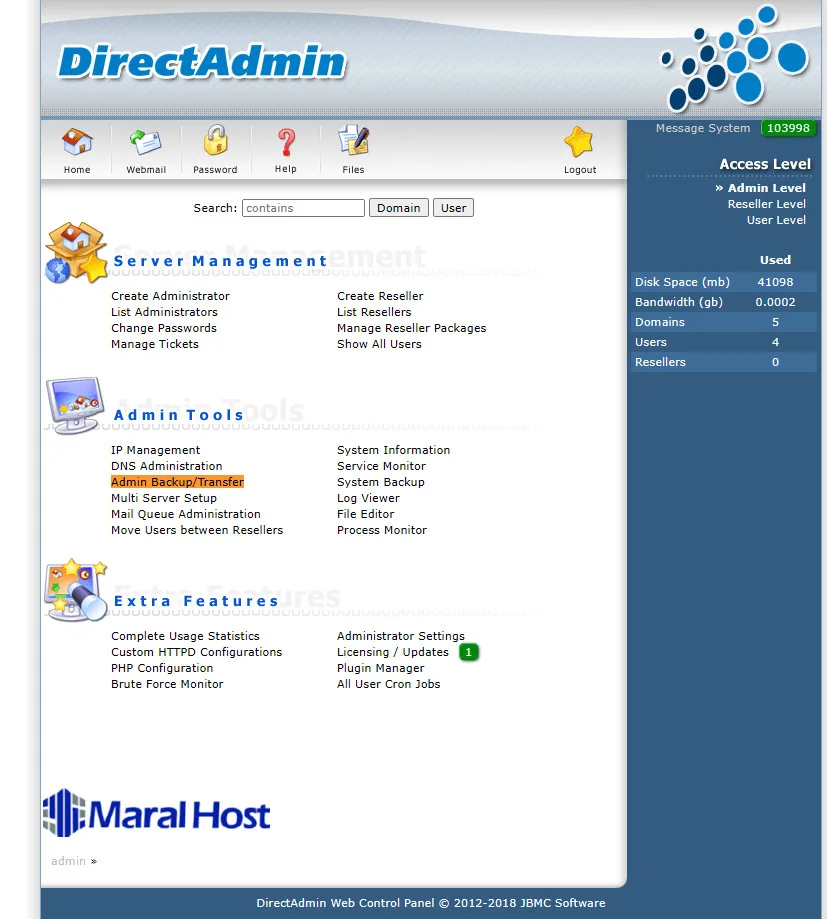Viewport: 827px width, 919px height.
Task: Click the Extra Features icon
Action: point(75,589)
